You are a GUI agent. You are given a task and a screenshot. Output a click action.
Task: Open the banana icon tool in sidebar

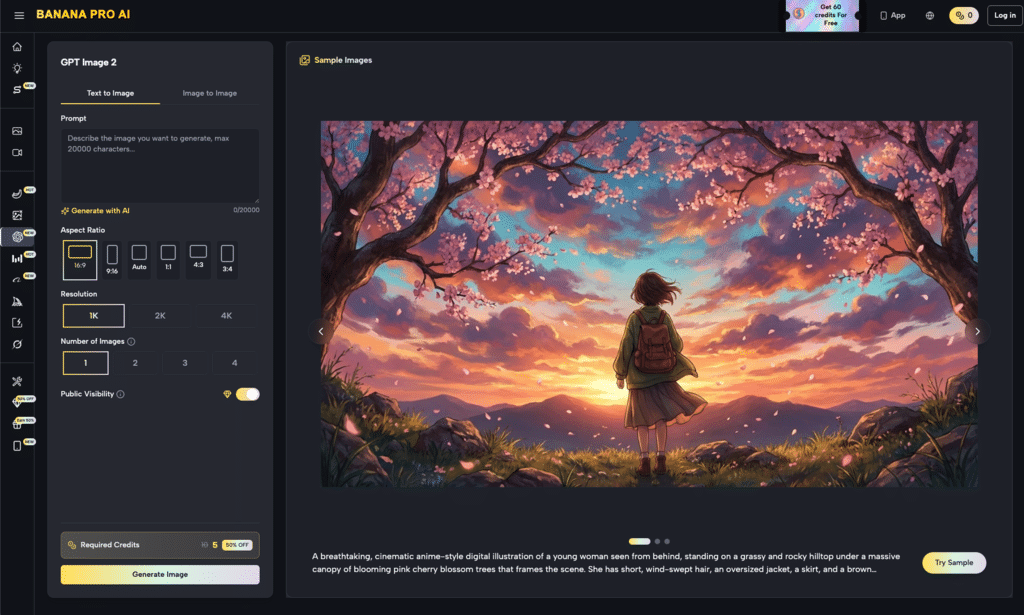point(17,193)
